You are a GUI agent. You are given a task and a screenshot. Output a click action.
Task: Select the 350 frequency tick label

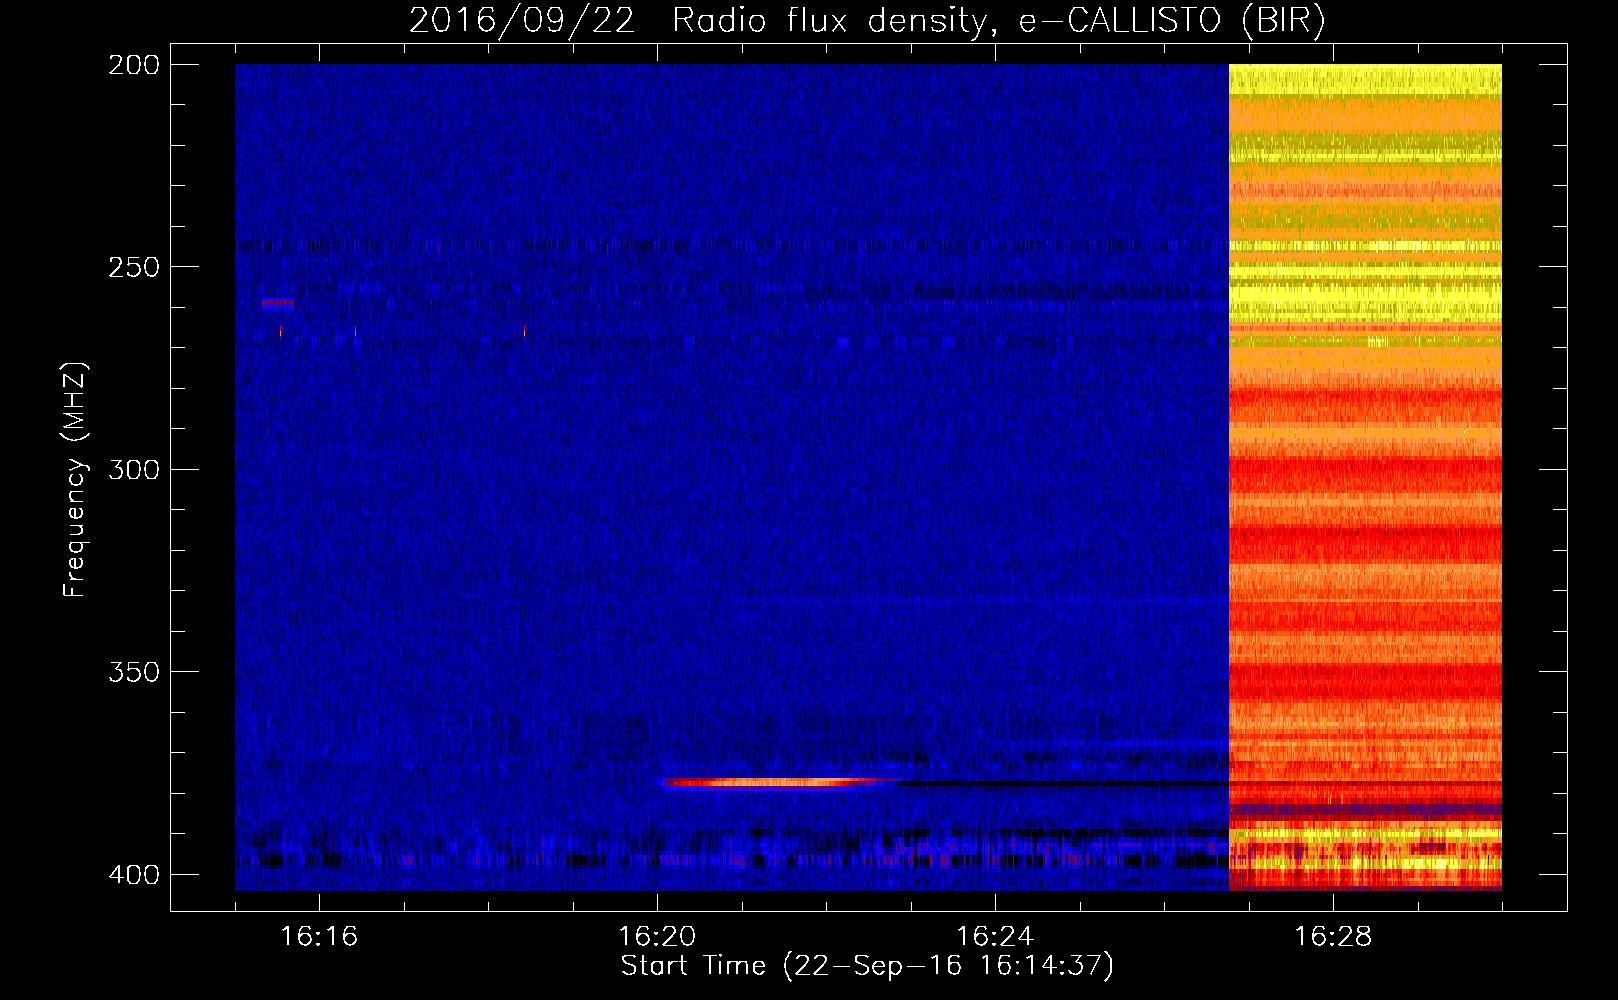coord(134,672)
